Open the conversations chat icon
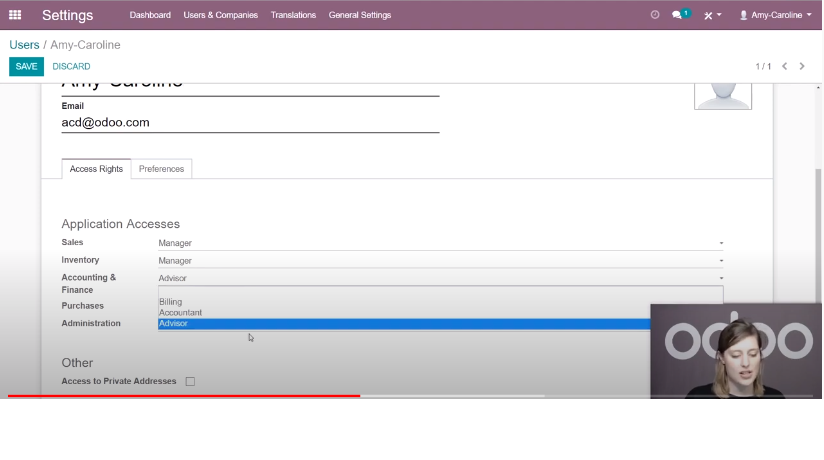 pyautogui.click(x=681, y=15)
